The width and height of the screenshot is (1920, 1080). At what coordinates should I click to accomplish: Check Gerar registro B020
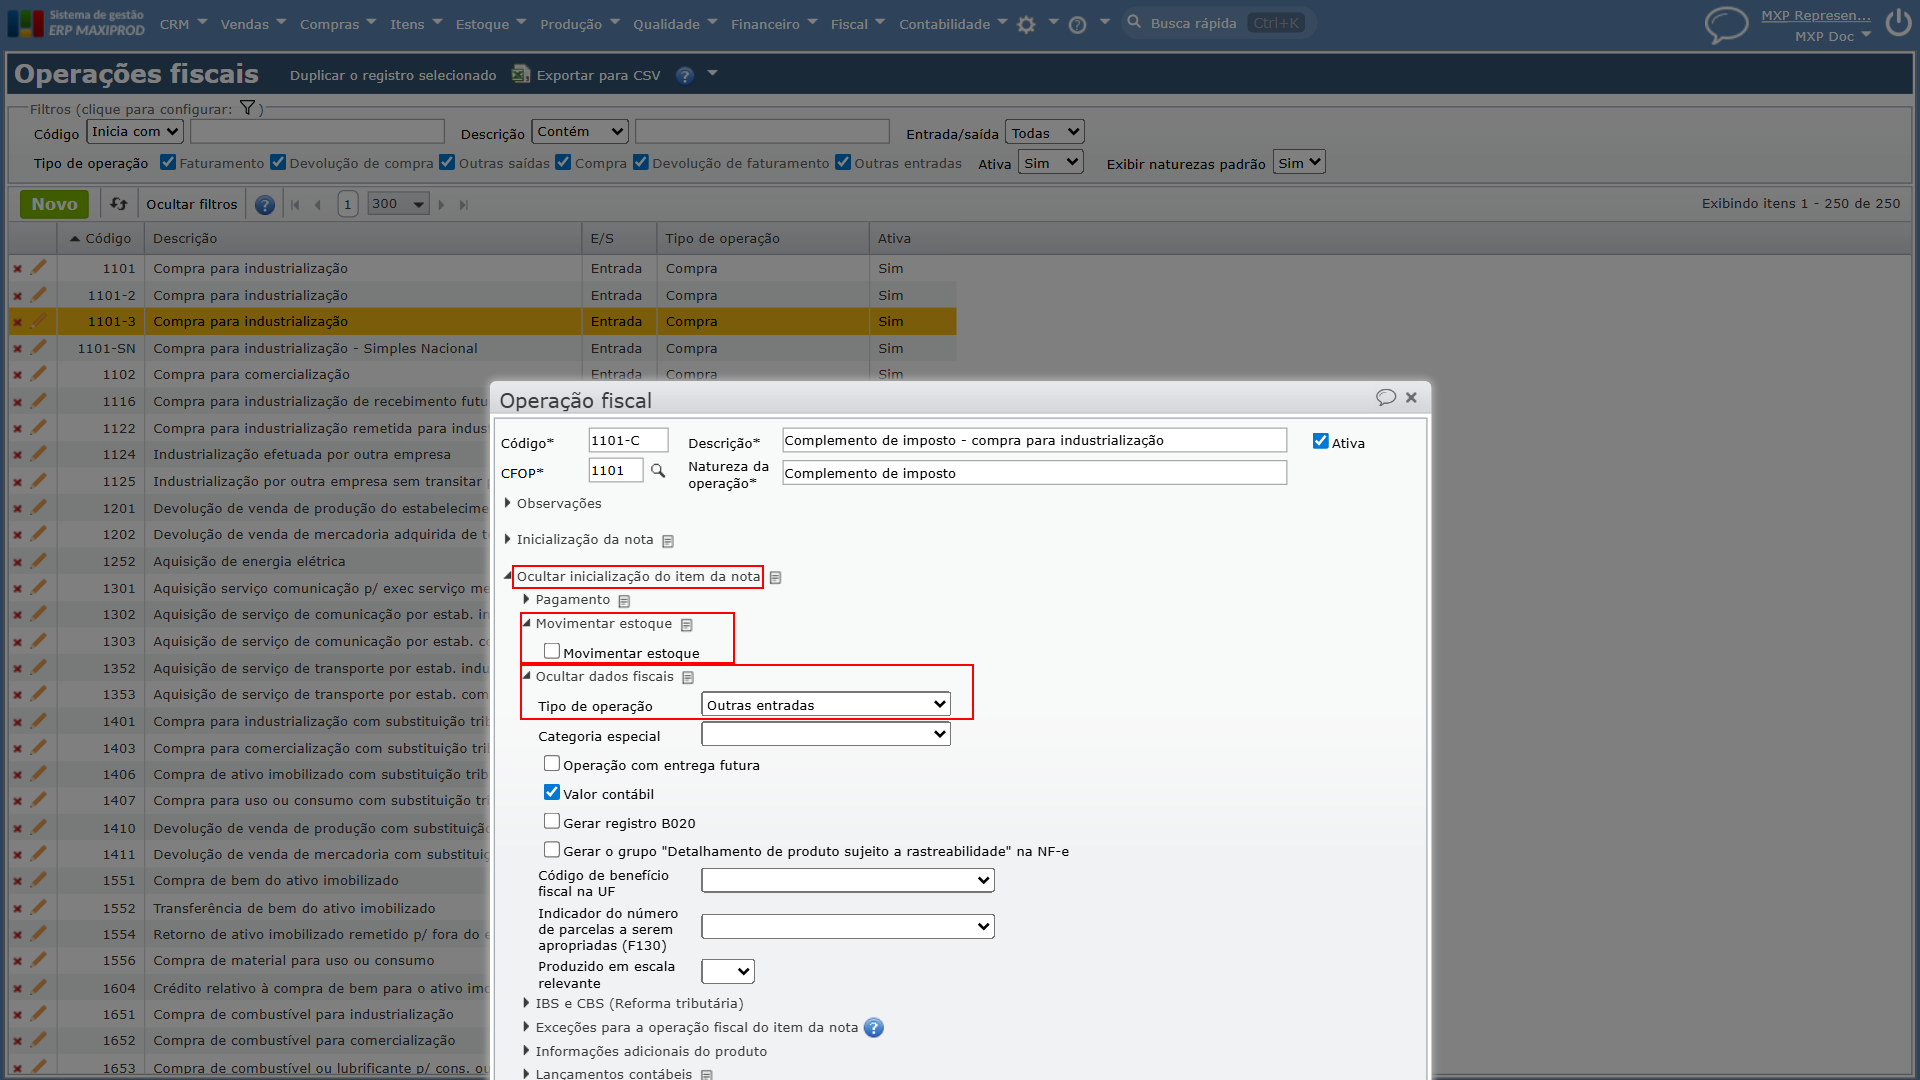[x=551, y=821]
